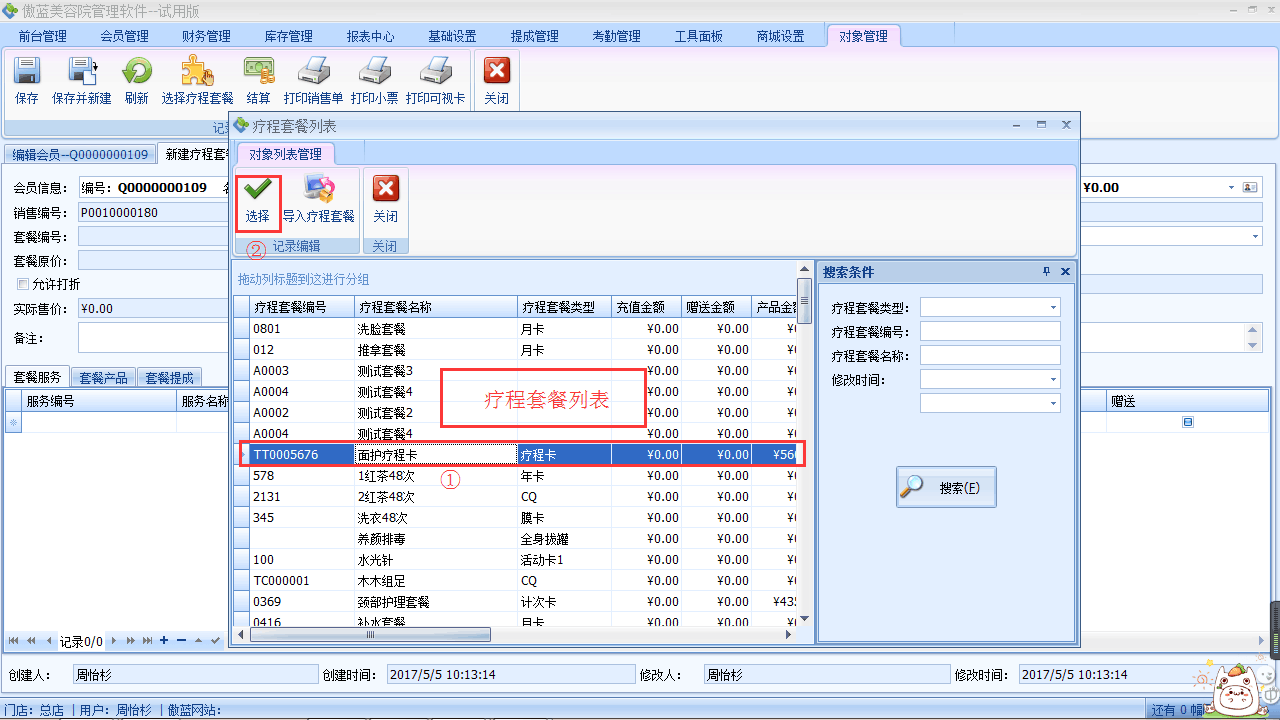Click the green checkmark Select (选择) button
The image size is (1280, 720).
tap(257, 198)
